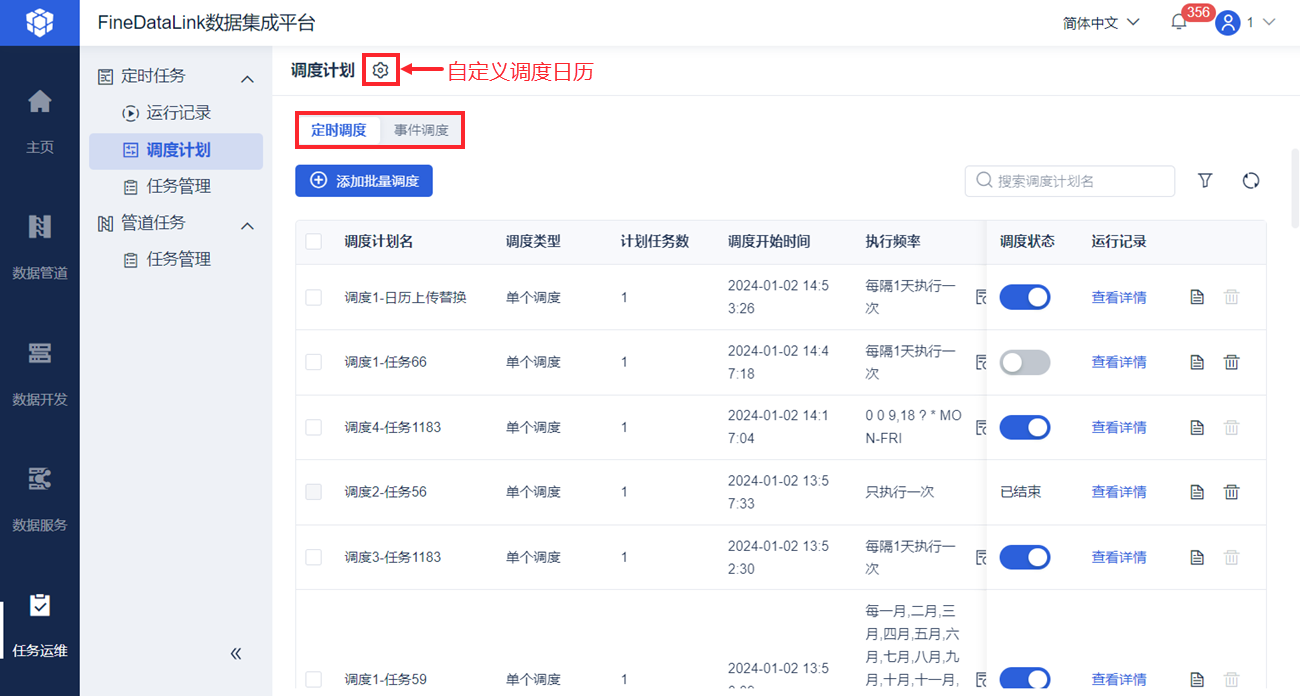Check the box for 调度1-日历上传替换
The image size is (1300, 696).
314,297
